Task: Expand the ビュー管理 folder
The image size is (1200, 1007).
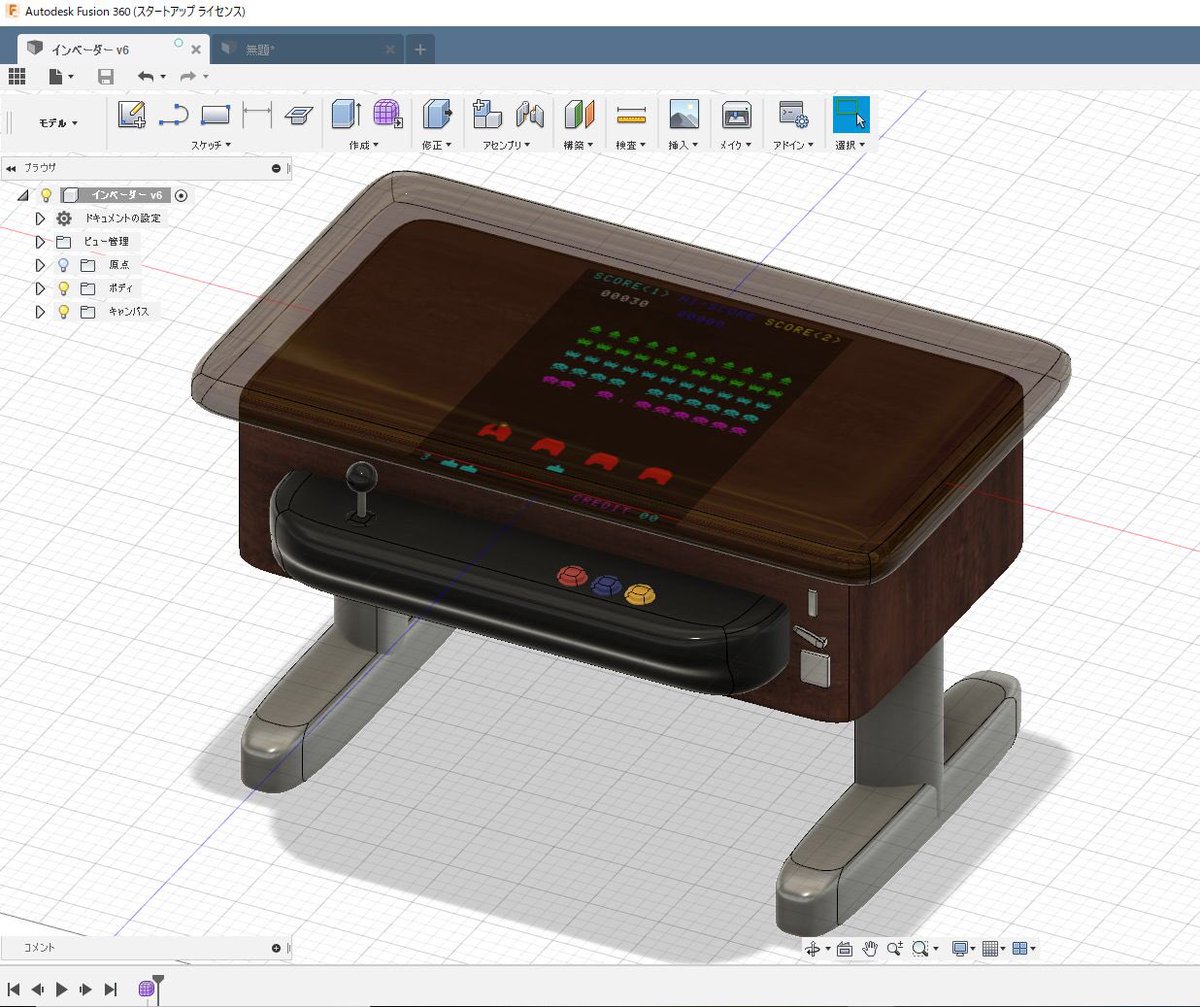Action: 40,242
